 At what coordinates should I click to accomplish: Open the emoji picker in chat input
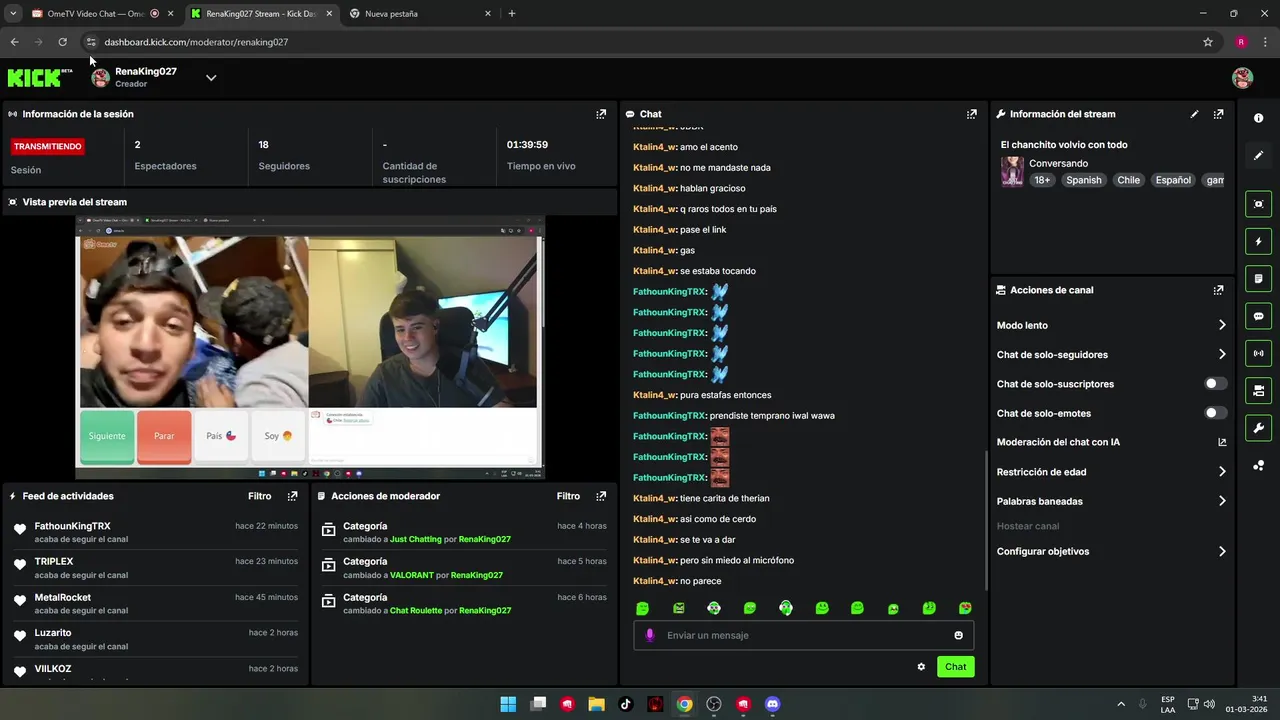click(x=958, y=635)
